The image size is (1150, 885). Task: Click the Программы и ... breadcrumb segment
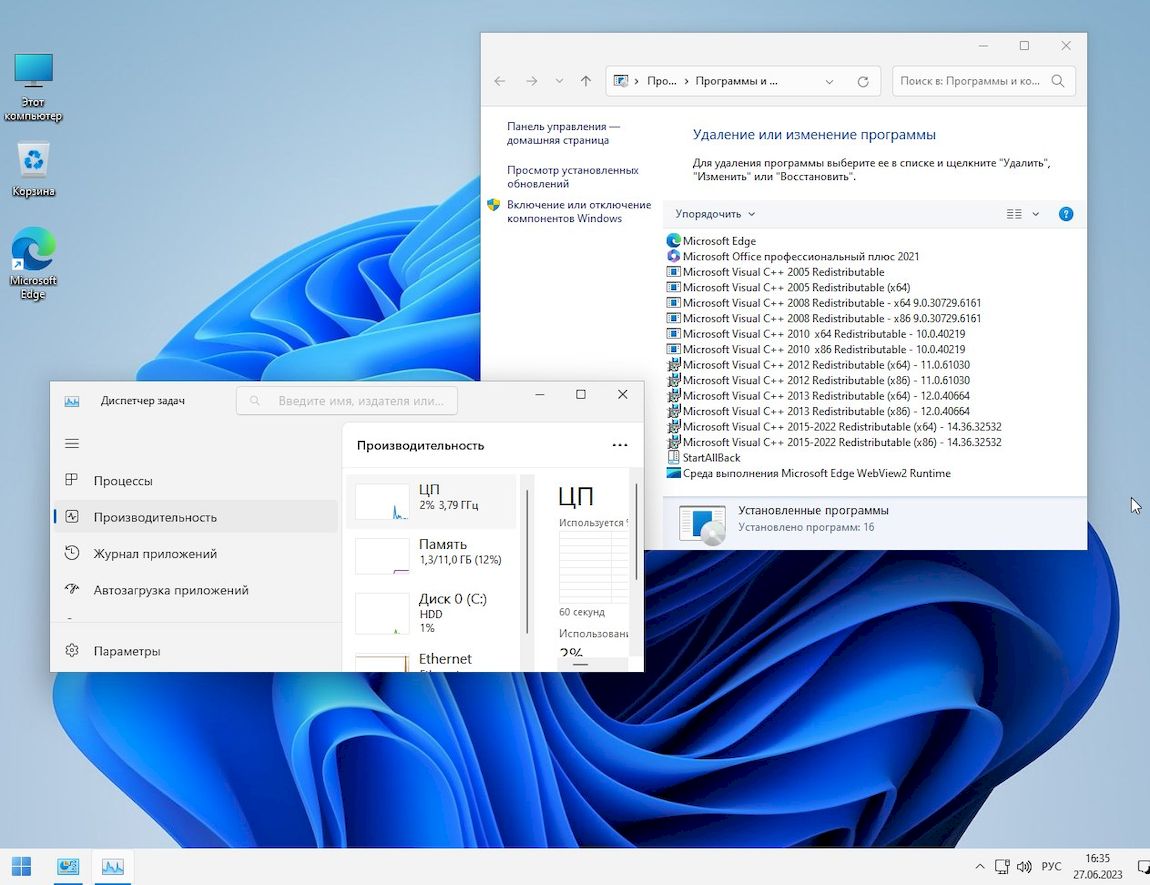(x=736, y=81)
